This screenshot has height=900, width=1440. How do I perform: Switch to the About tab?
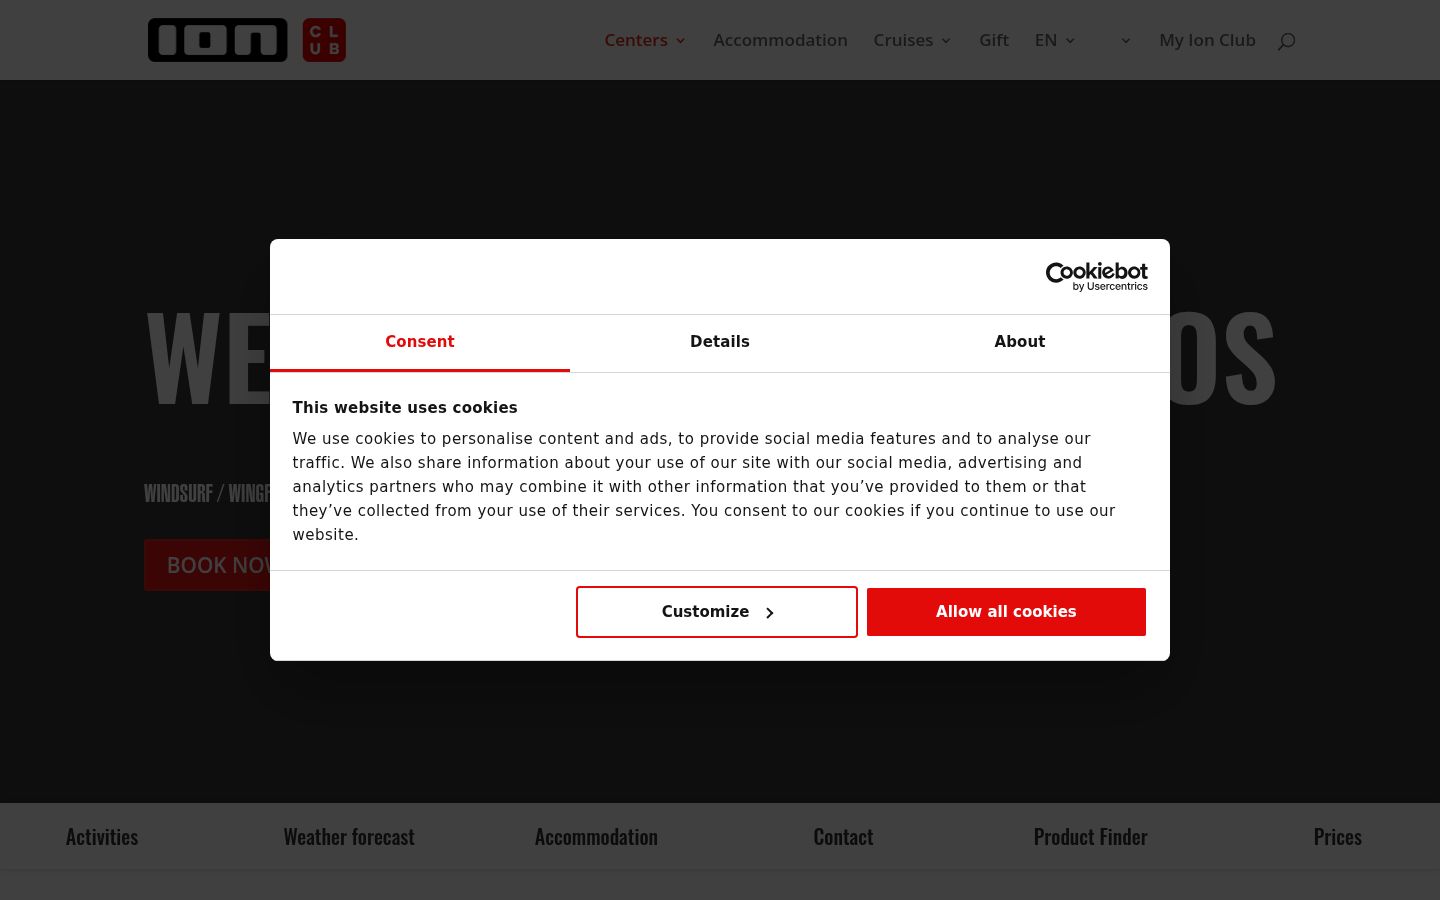click(x=1020, y=343)
